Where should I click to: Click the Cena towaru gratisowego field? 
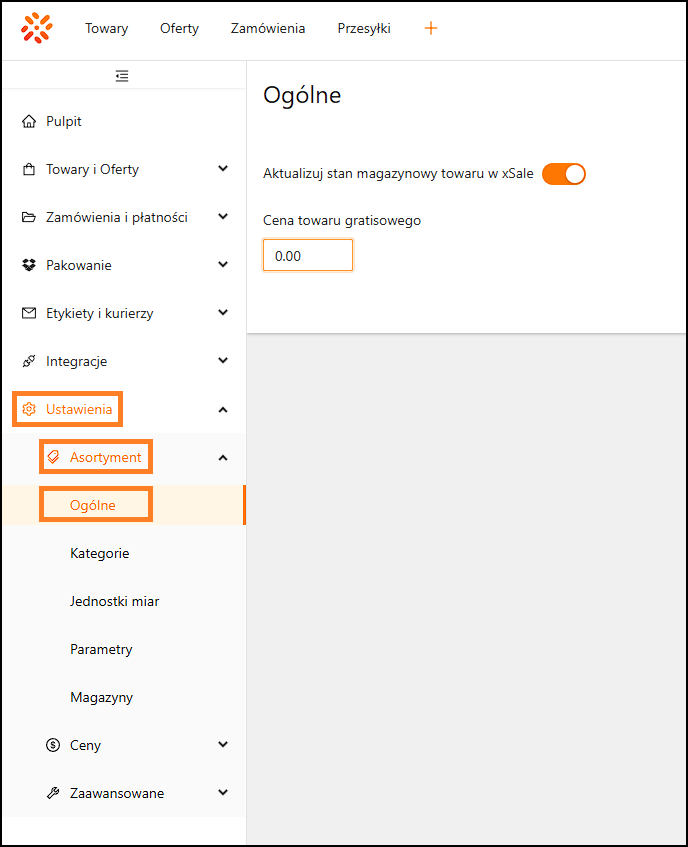[307, 256]
